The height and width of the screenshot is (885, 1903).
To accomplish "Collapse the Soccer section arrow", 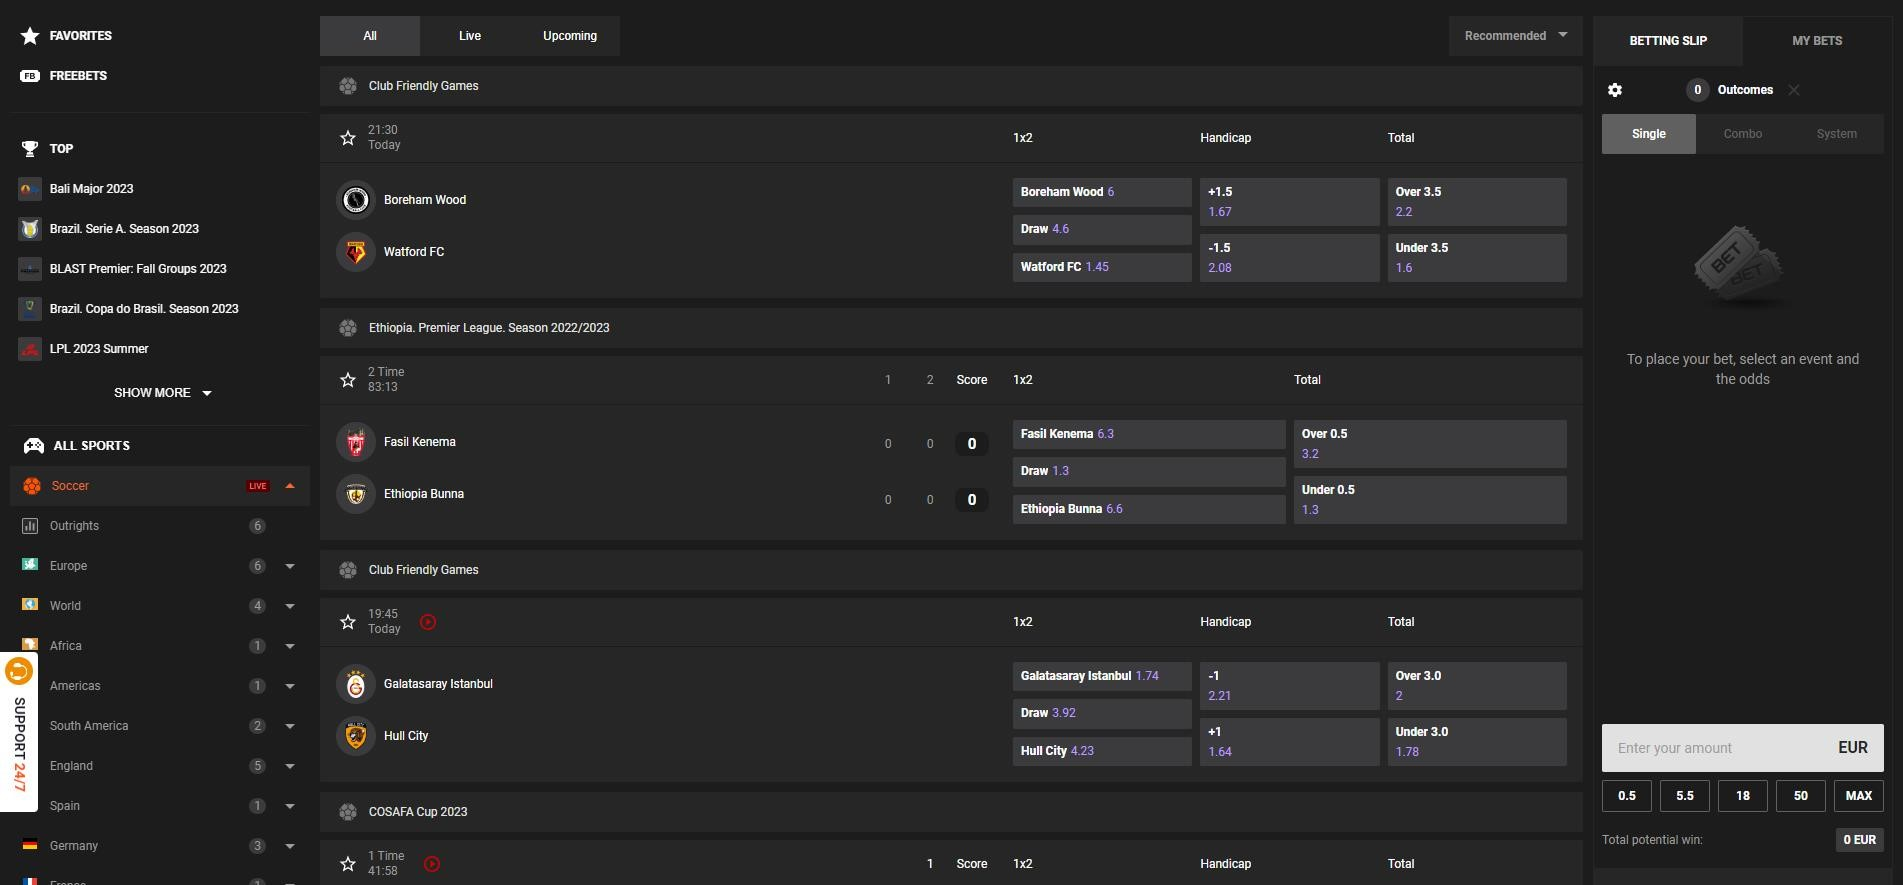I will click(x=290, y=486).
